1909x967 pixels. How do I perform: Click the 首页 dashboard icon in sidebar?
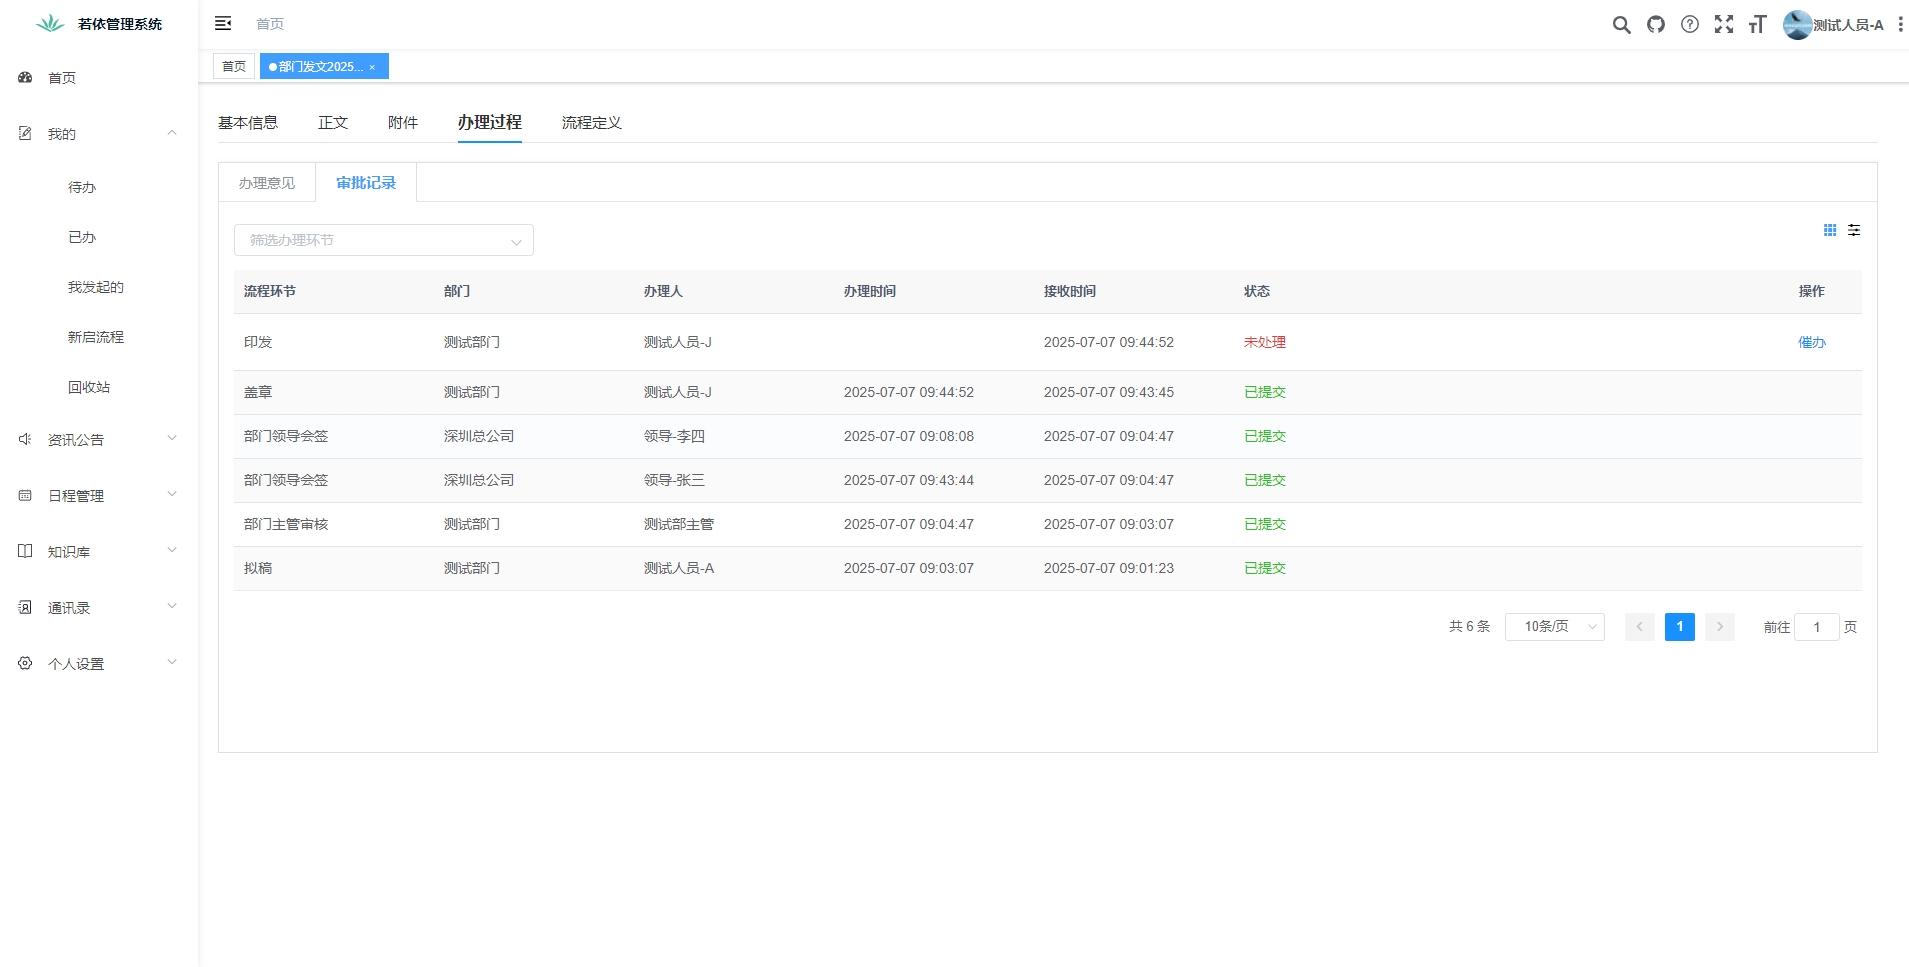(x=25, y=77)
